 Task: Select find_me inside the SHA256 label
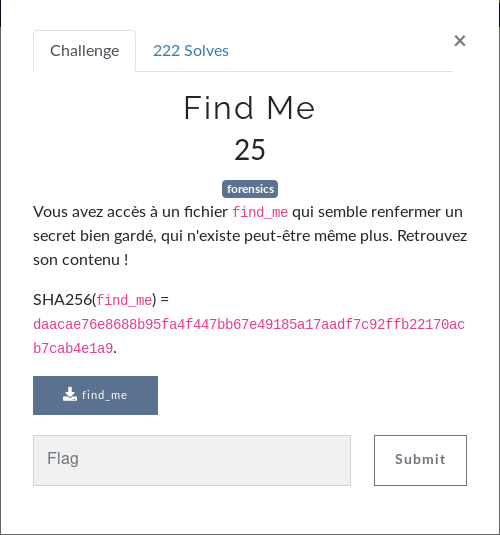124,300
